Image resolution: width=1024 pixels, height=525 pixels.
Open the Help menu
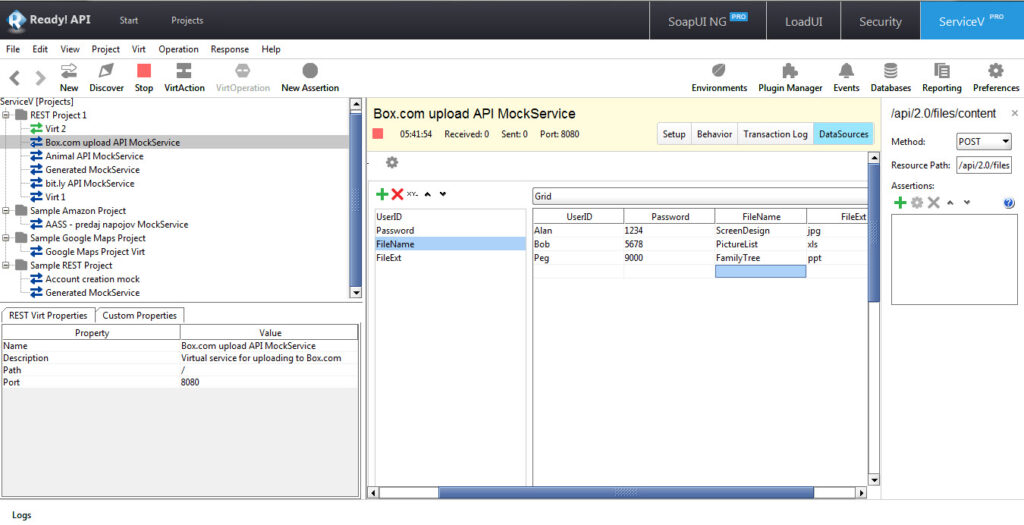tap(271, 49)
